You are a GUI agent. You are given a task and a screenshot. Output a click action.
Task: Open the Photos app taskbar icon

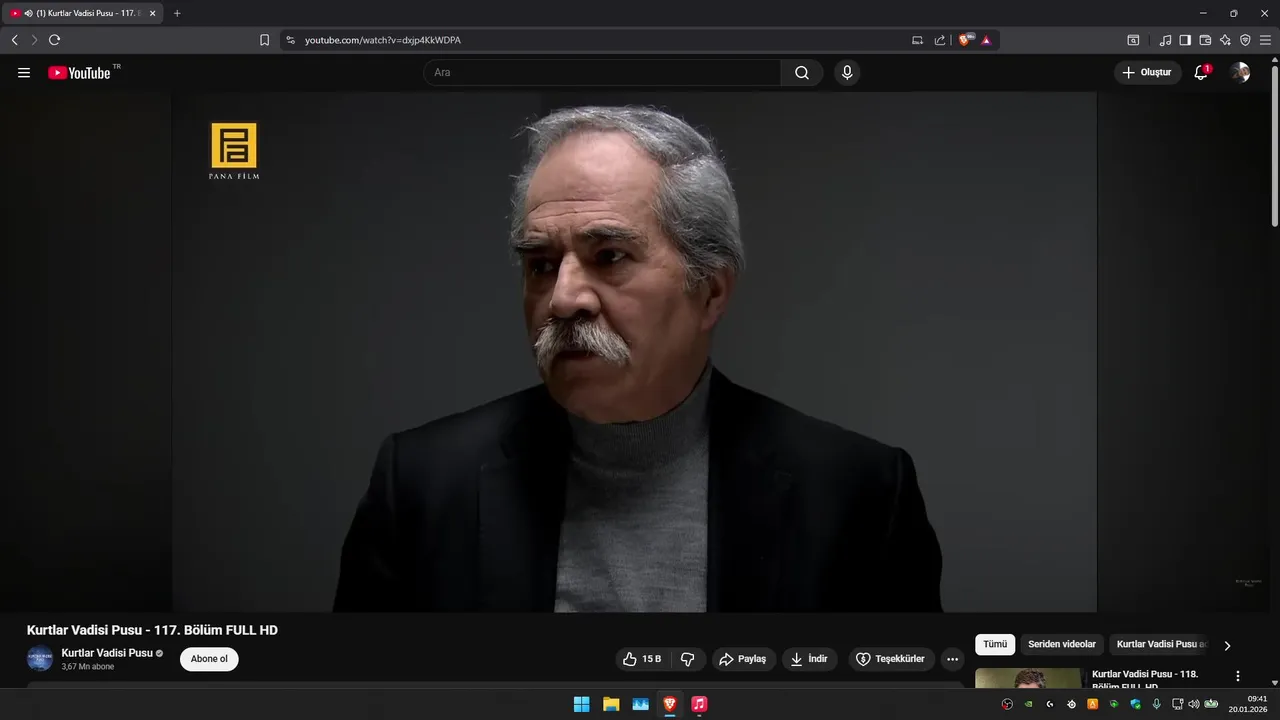coord(640,704)
